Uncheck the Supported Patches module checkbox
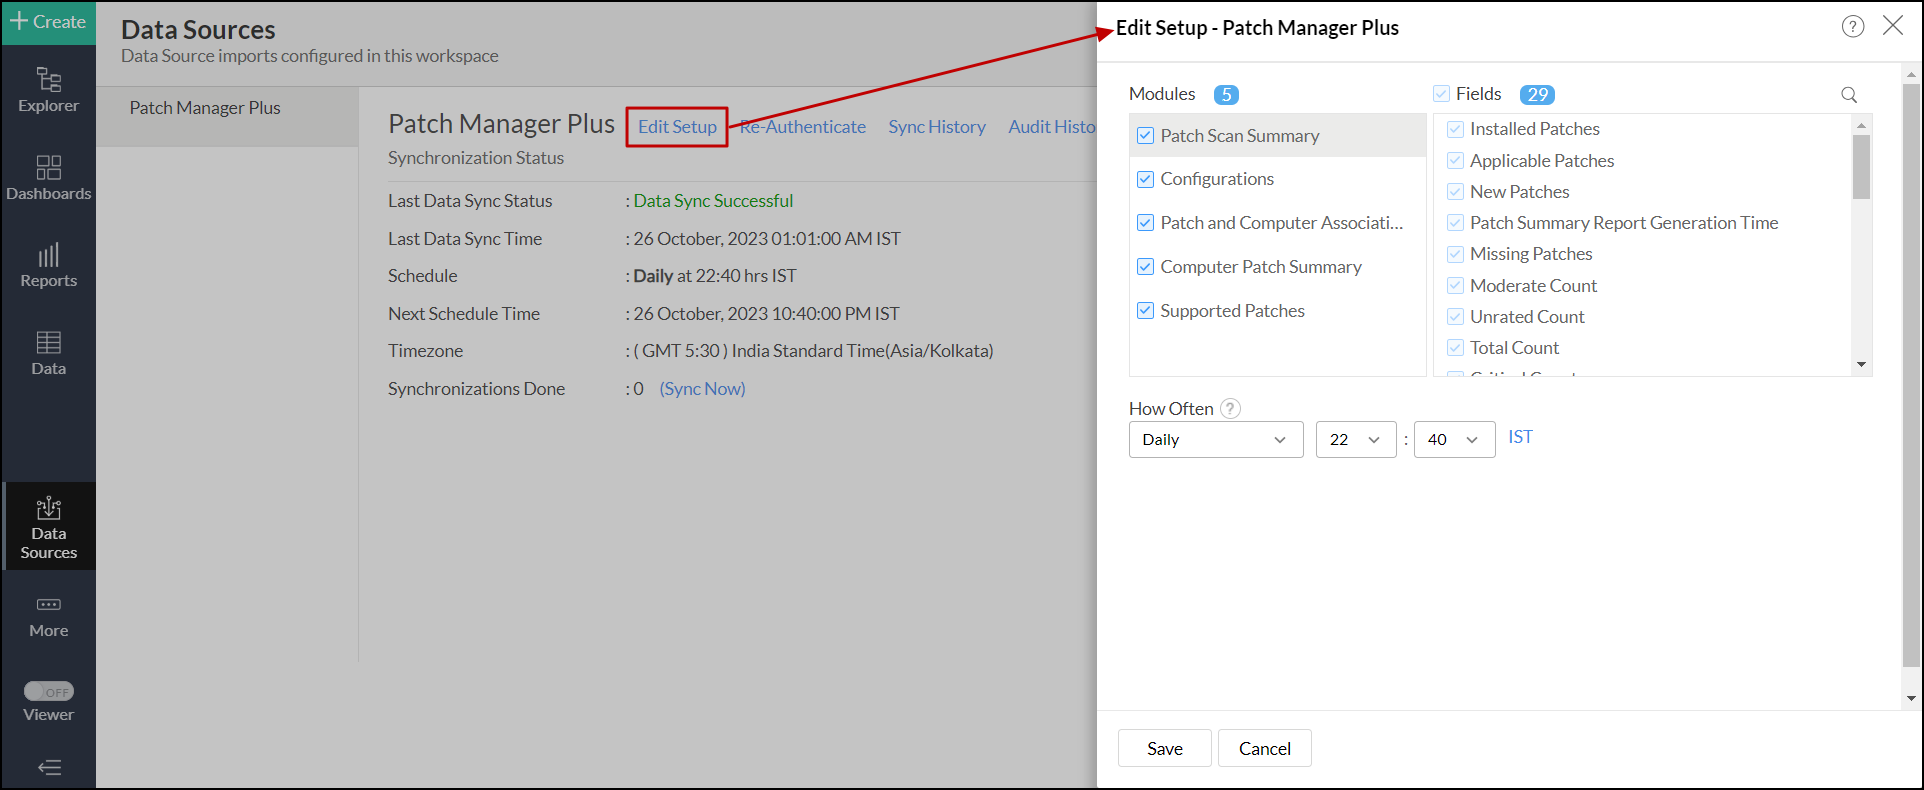Screen dimensions: 1924x790 tap(1145, 311)
